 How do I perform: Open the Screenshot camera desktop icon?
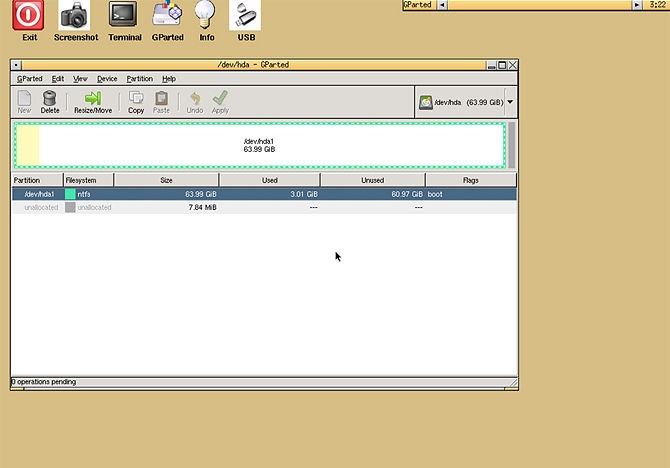click(x=73, y=17)
